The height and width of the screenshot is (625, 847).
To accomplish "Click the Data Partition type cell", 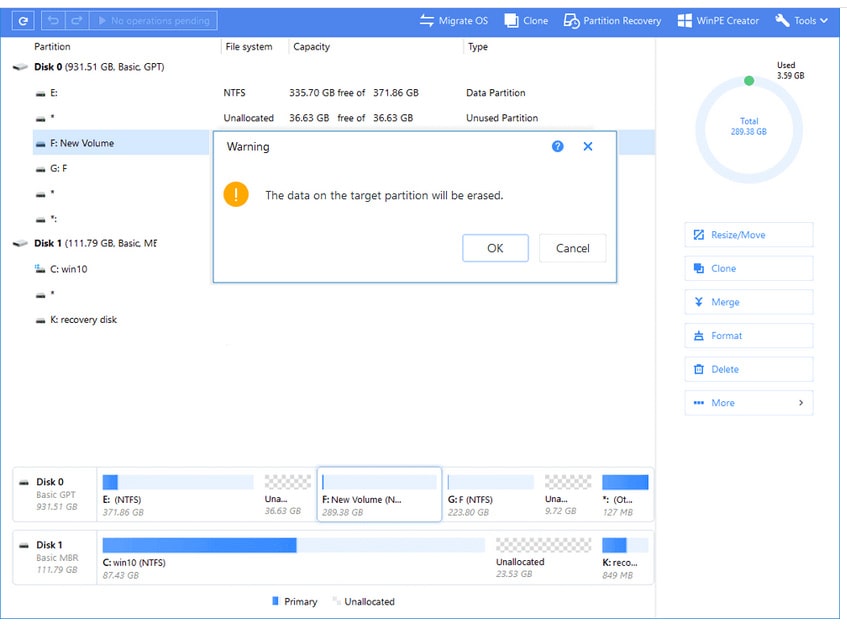I will 495,93.
